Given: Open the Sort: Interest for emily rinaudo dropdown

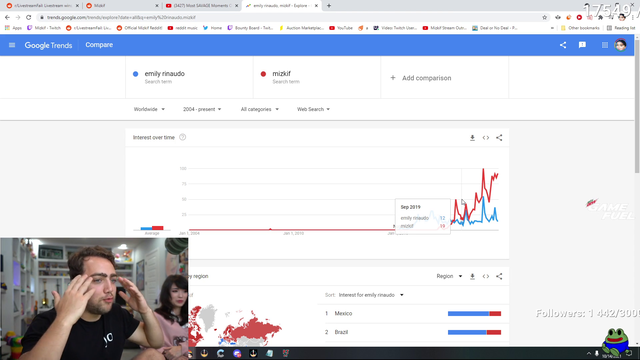Looking at the screenshot, I should tap(371, 295).
